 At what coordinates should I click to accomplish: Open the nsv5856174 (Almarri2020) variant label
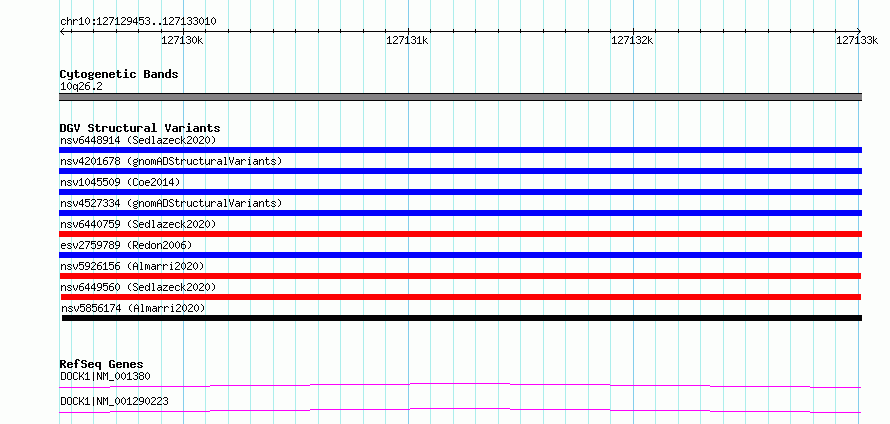pyautogui.click(x=133, y=308)
